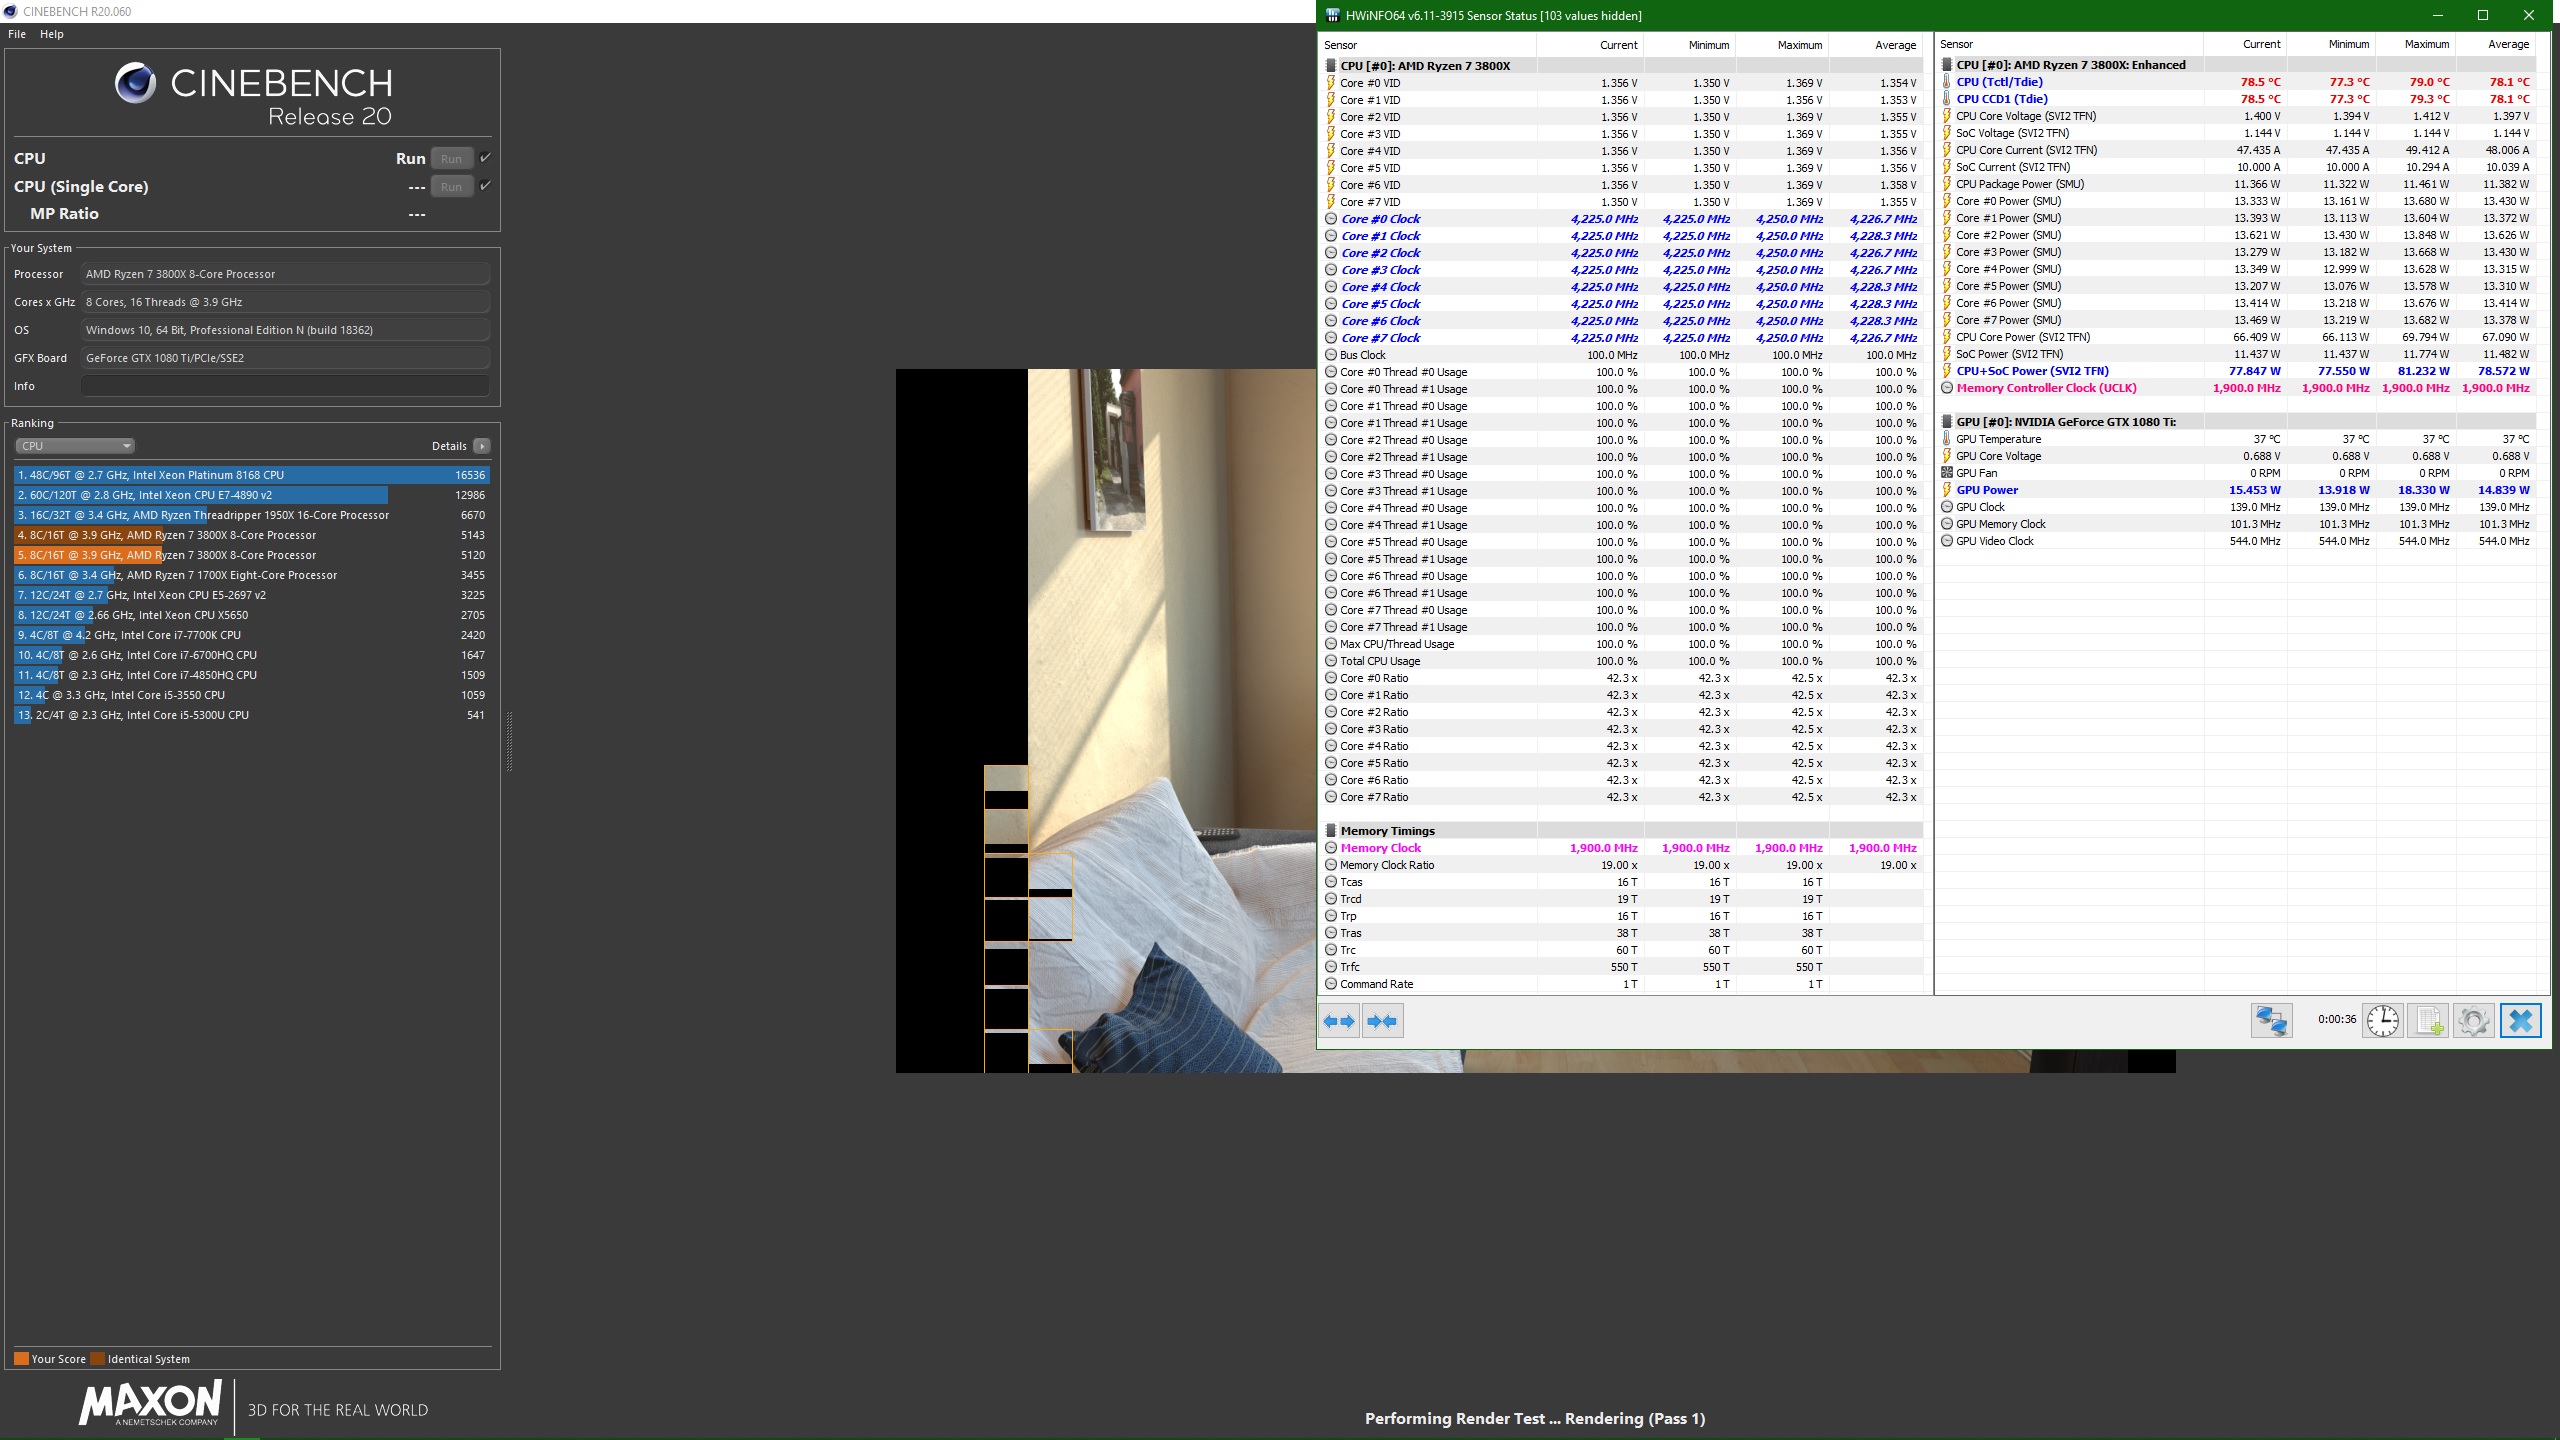Open the remote center network icon in HWiNFO

click(2271, 1021)
